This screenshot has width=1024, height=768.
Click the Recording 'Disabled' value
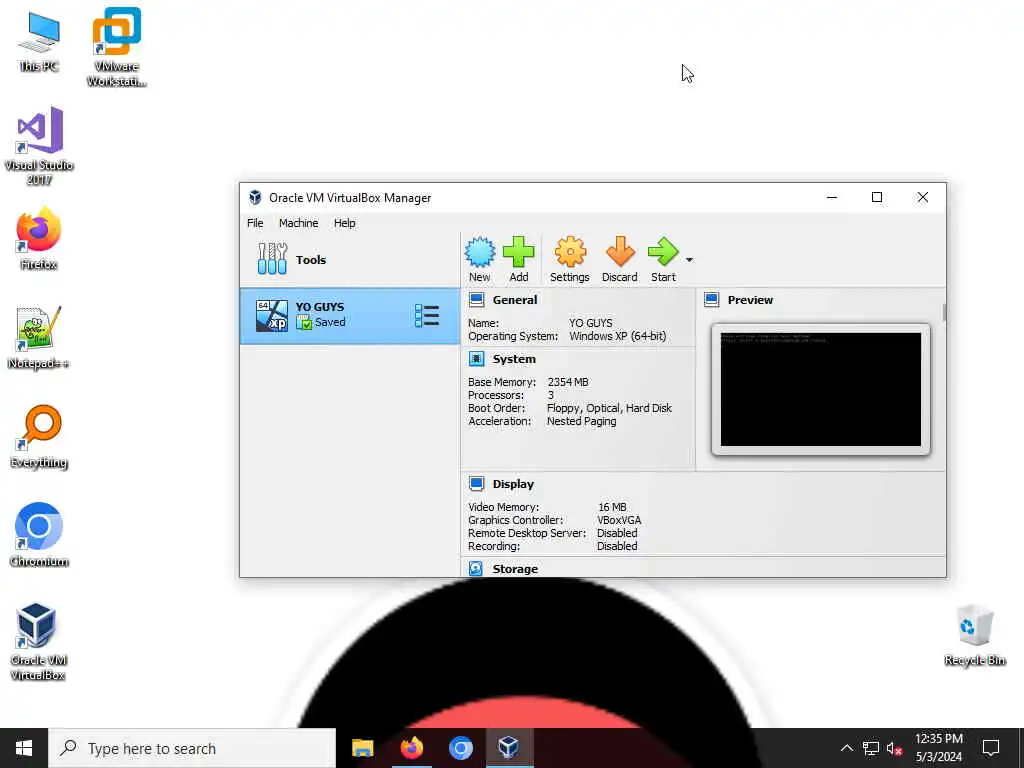point(616,546)
